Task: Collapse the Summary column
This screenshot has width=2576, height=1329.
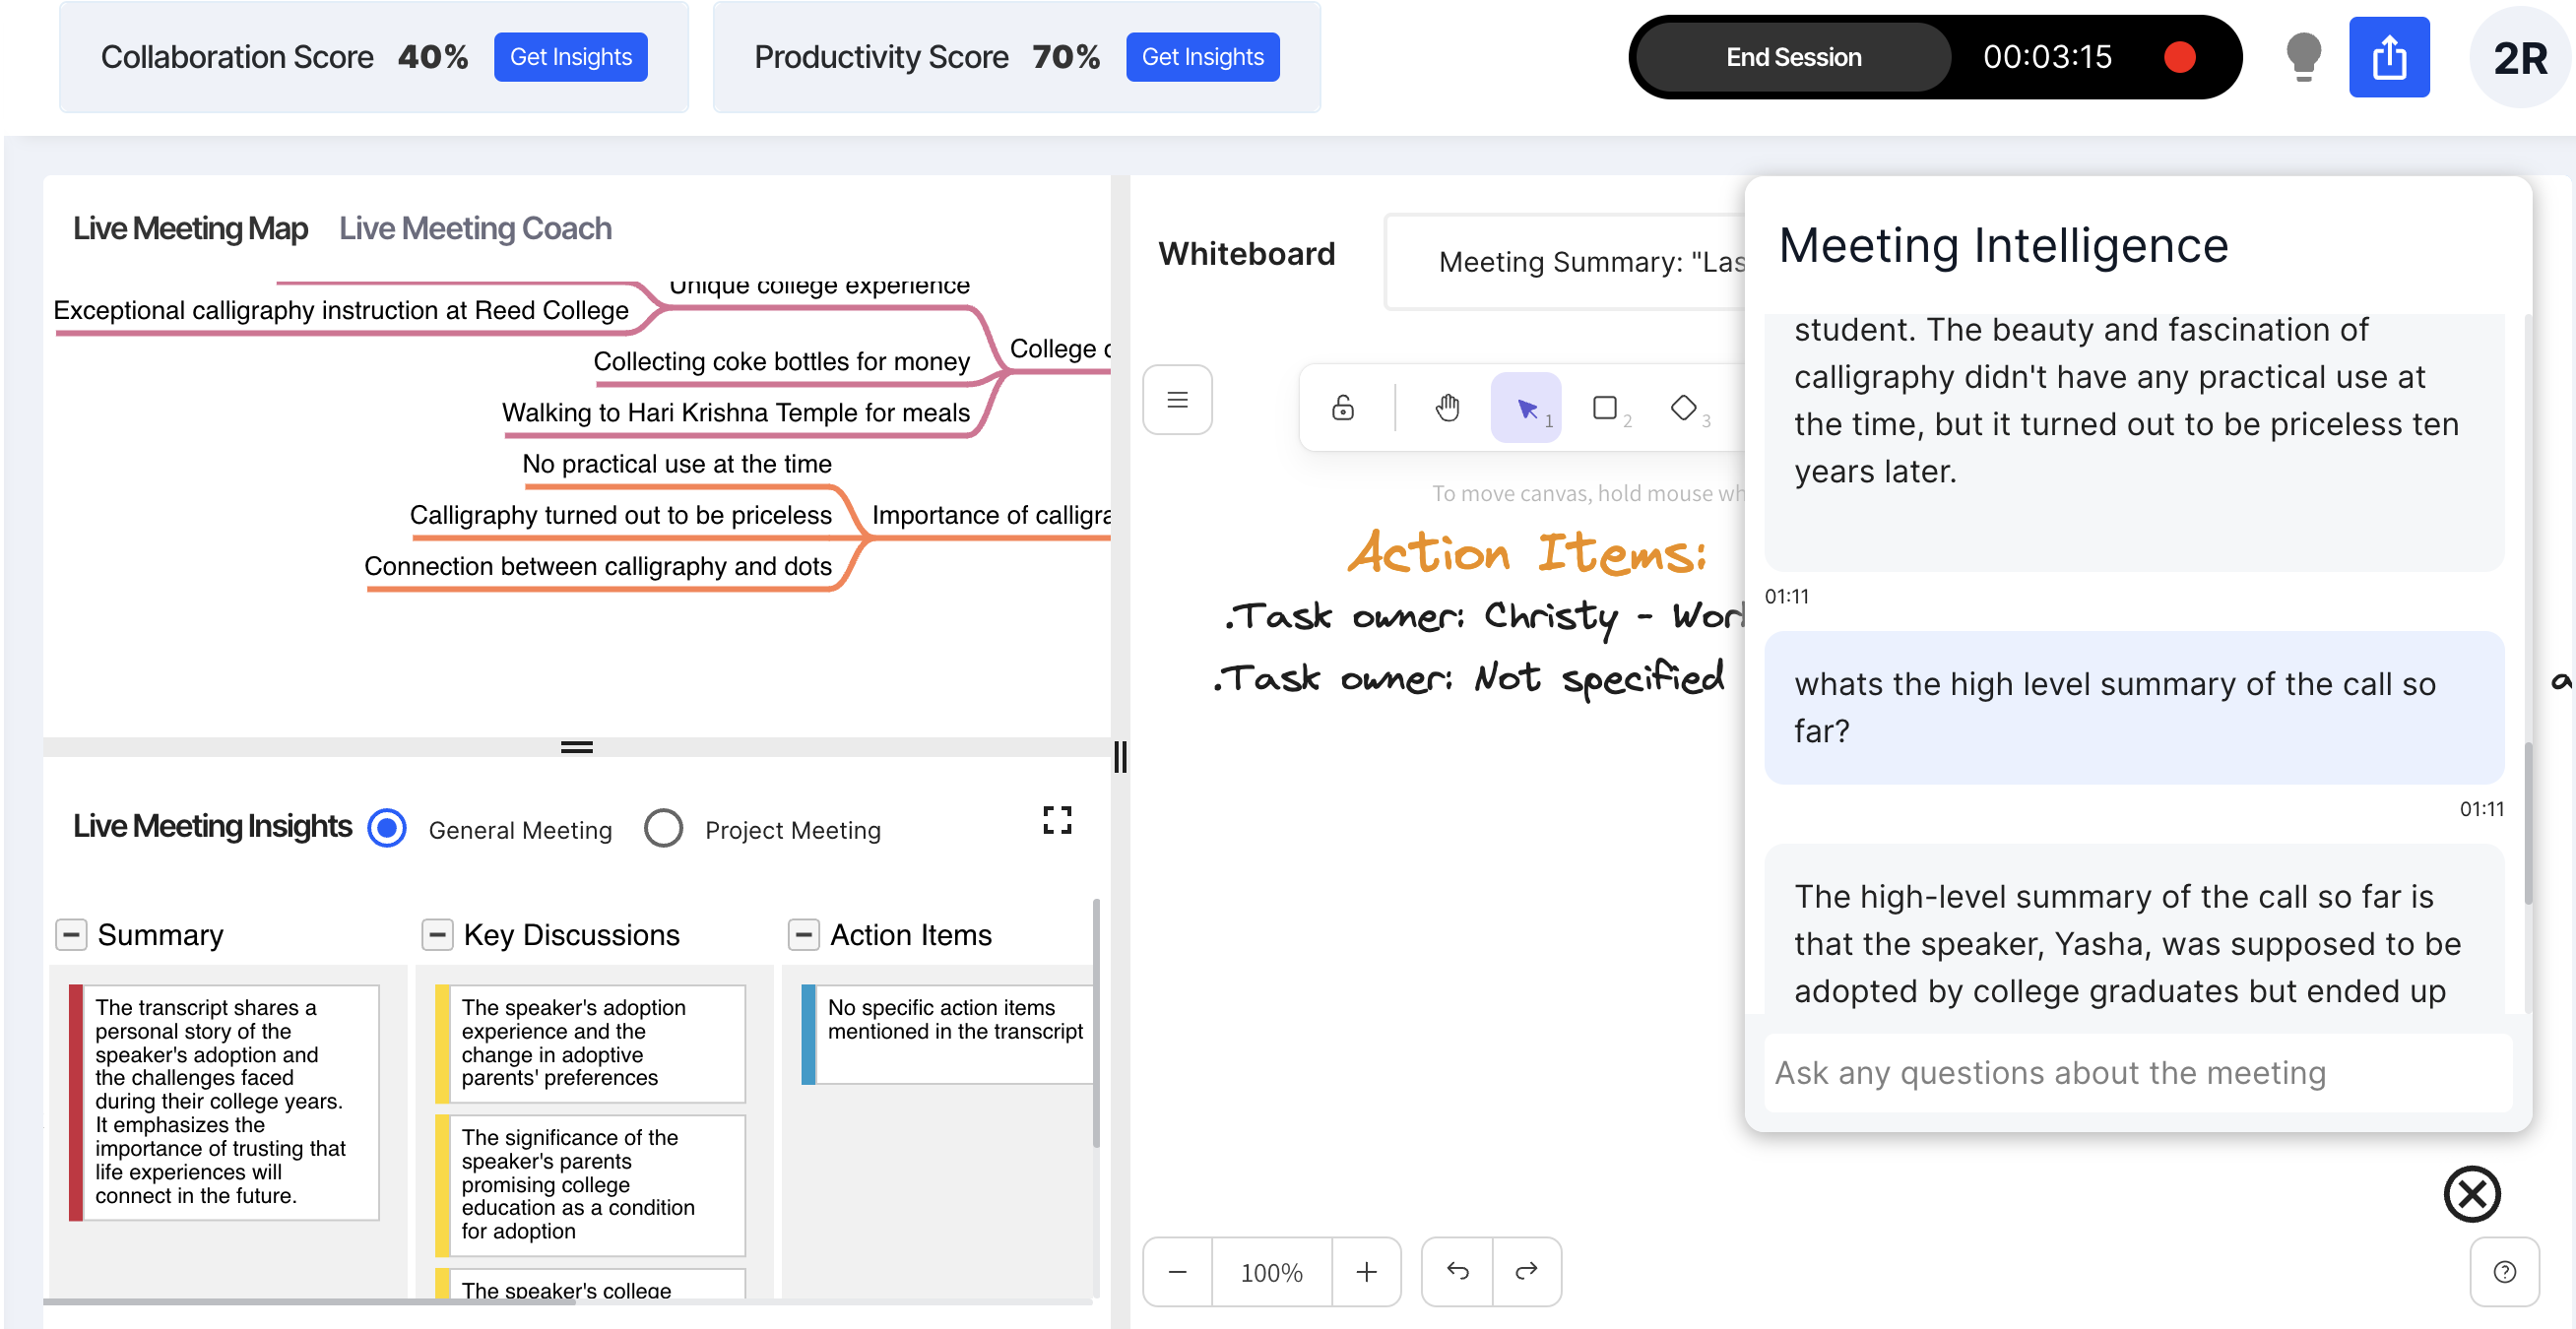Action: point(71,934)
